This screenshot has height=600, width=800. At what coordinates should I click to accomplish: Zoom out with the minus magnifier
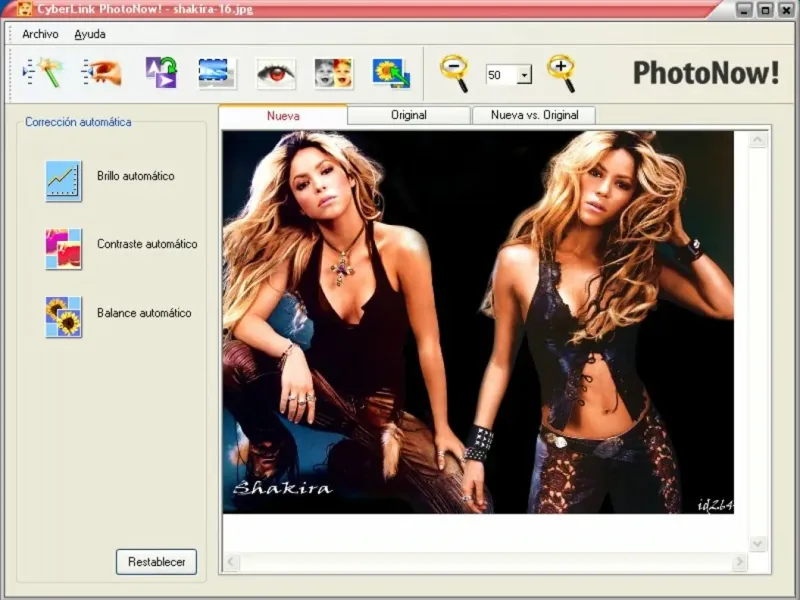click(x=454, y=74)
